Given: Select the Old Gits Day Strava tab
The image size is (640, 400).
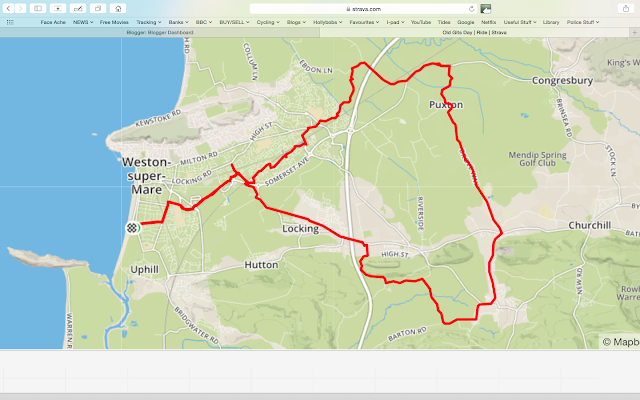Looking at the screenshot, I should 474,32.
